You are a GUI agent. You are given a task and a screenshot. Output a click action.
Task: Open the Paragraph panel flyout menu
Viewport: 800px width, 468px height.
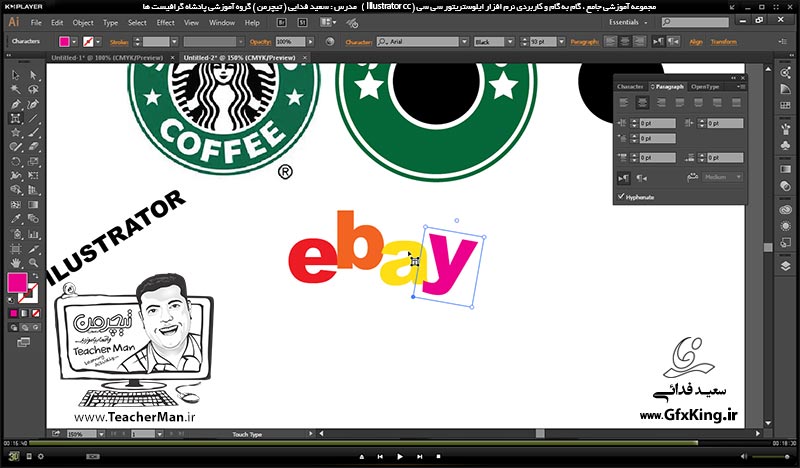pyautogui.click(x=739, y=87)
